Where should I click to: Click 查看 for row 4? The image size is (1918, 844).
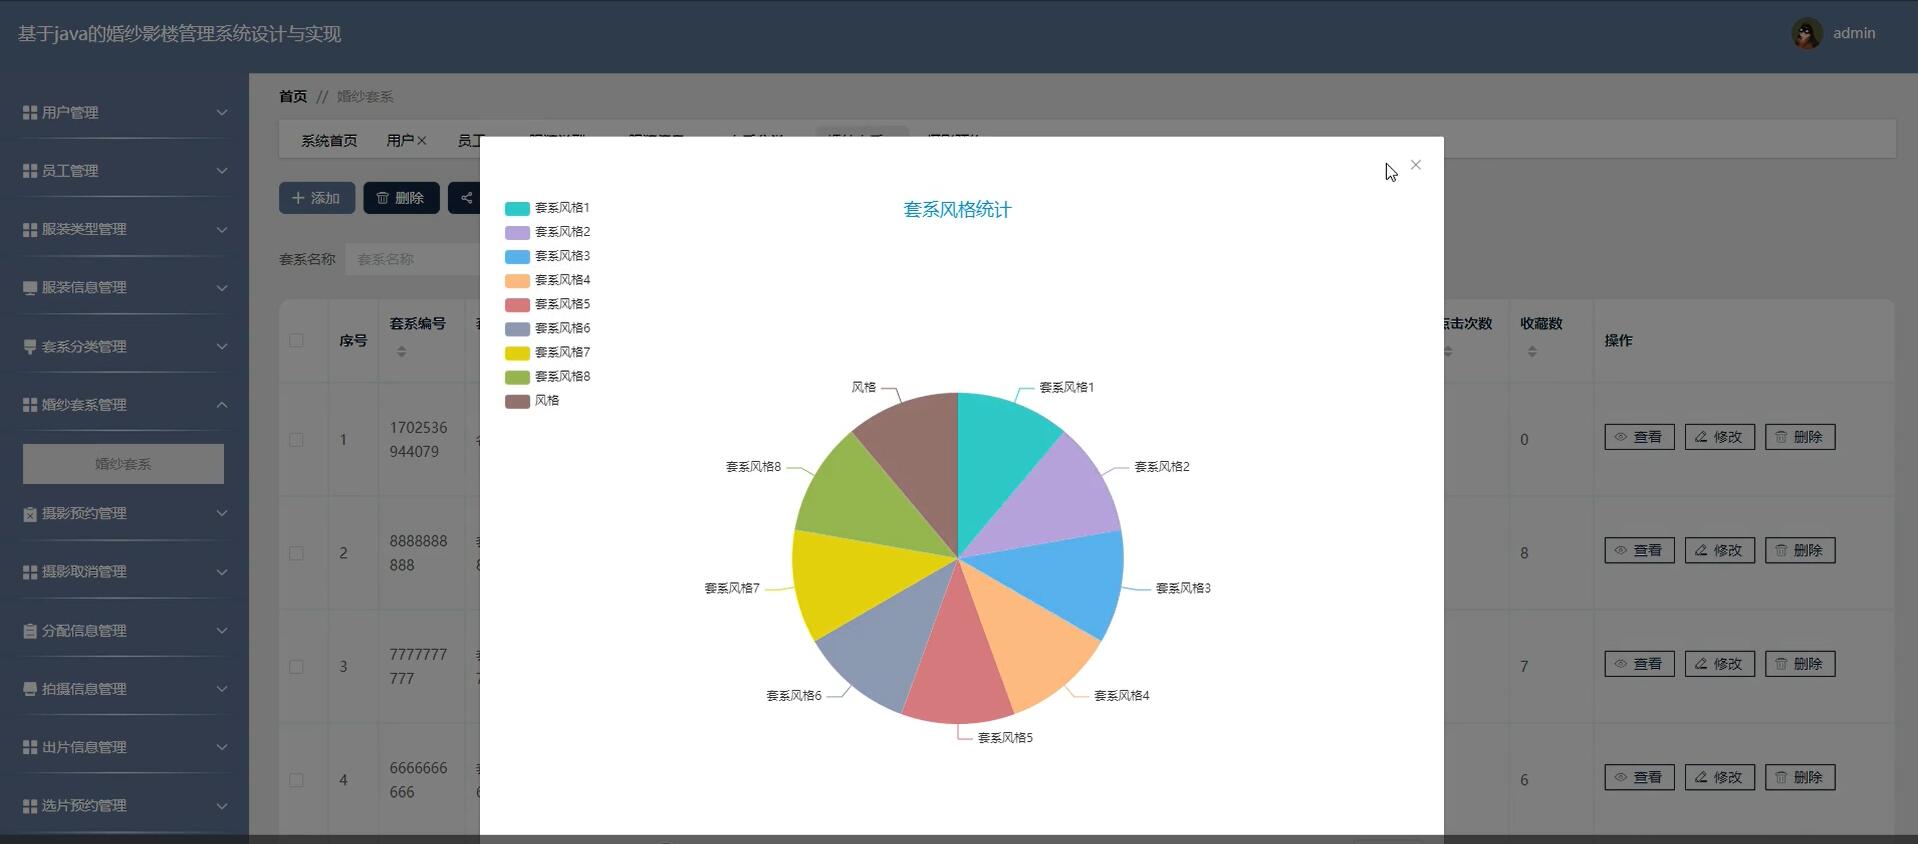[x=1639, y=778]
